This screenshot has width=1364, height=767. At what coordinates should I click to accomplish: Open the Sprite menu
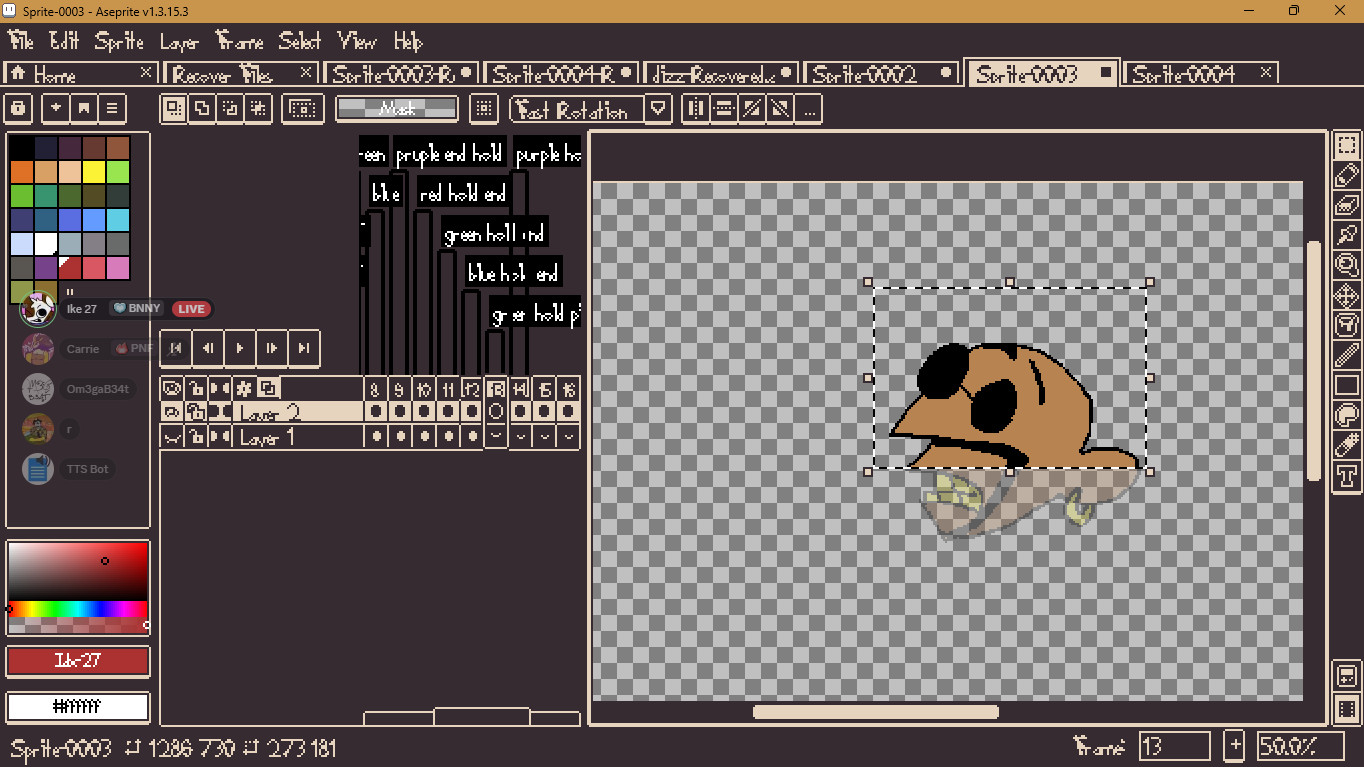(119, 41)
